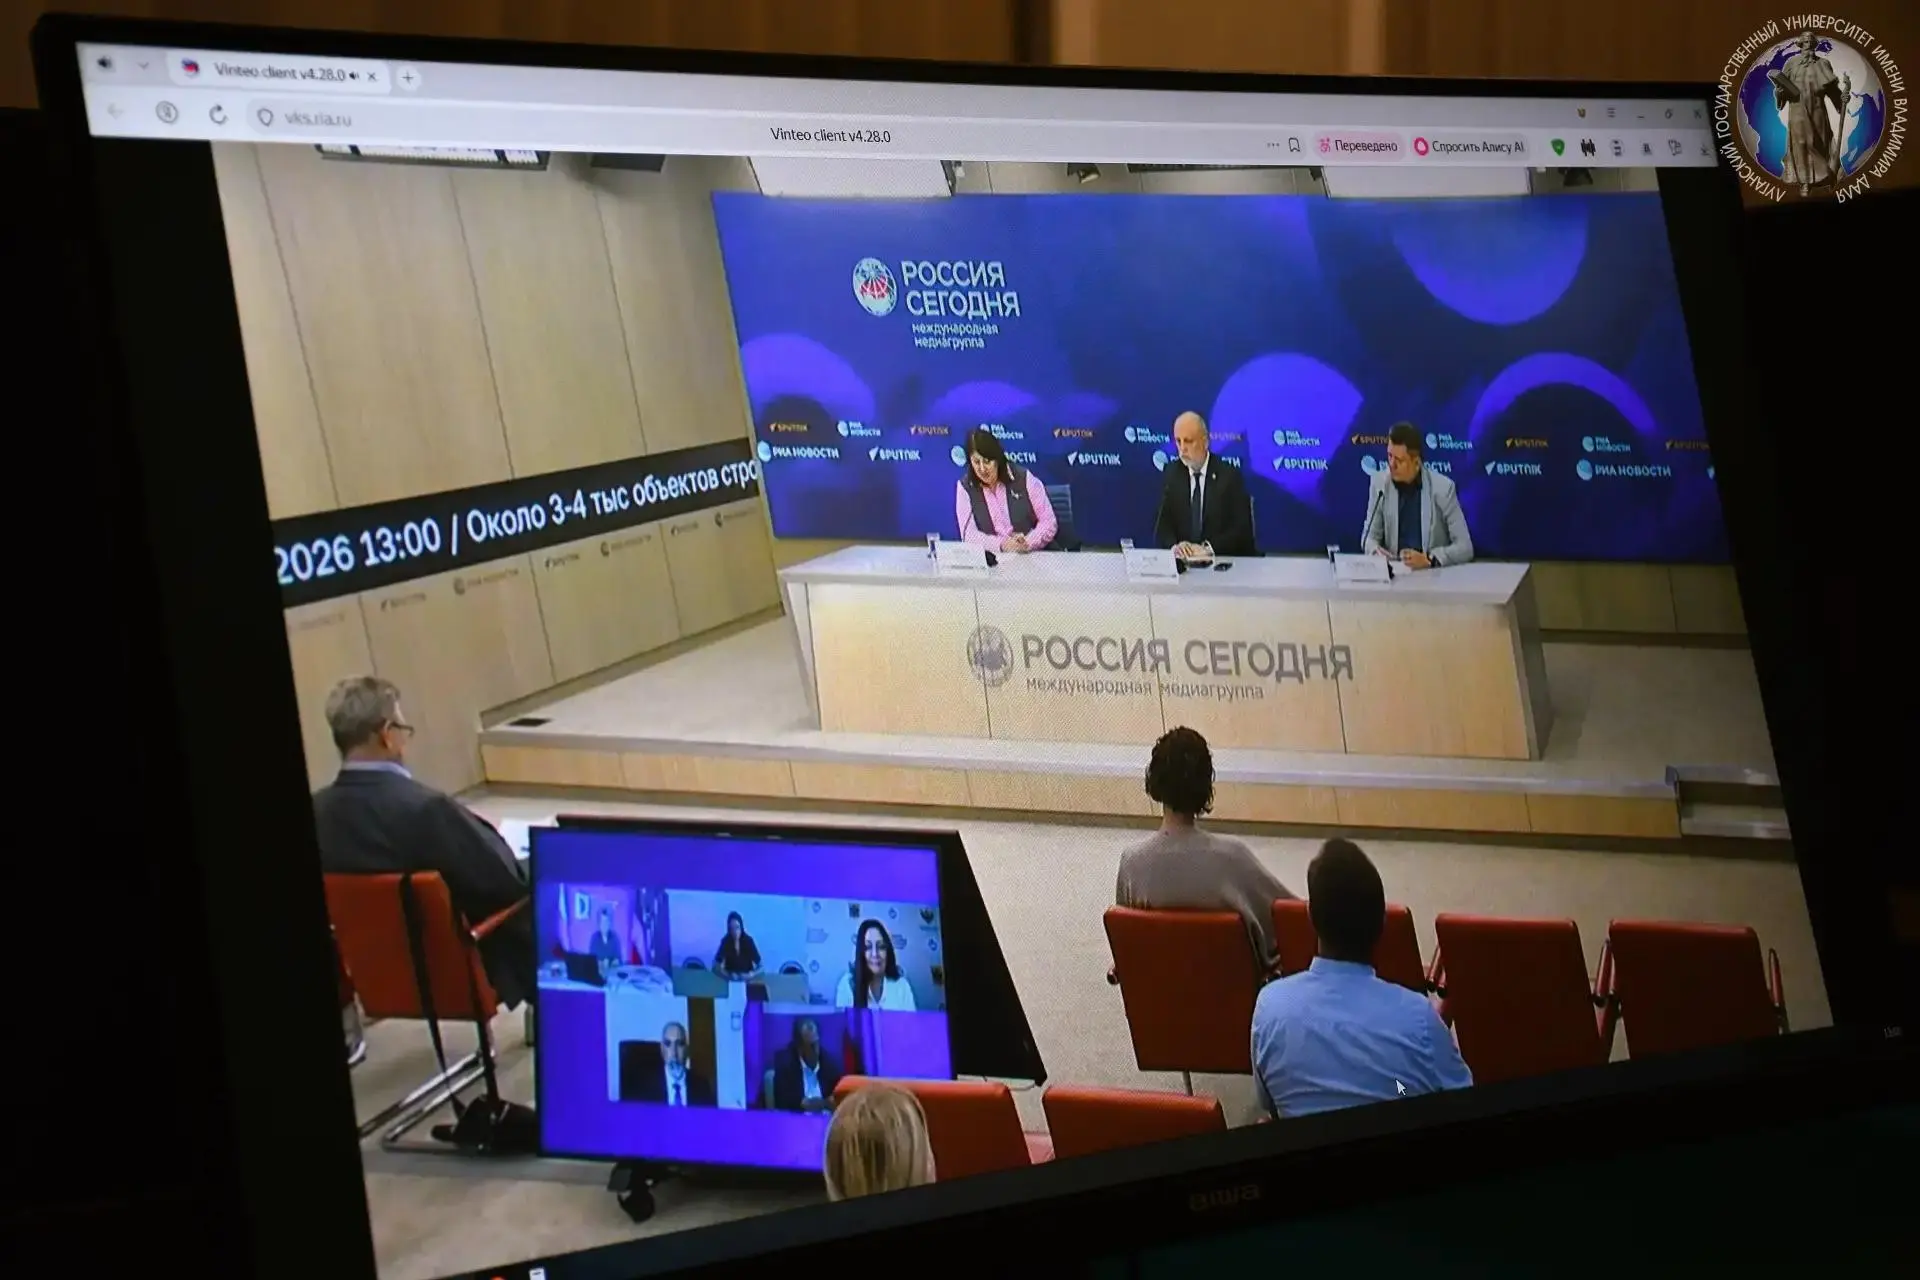
Task: Open browser downloads arrow icon
Action: click(1703, 150)
